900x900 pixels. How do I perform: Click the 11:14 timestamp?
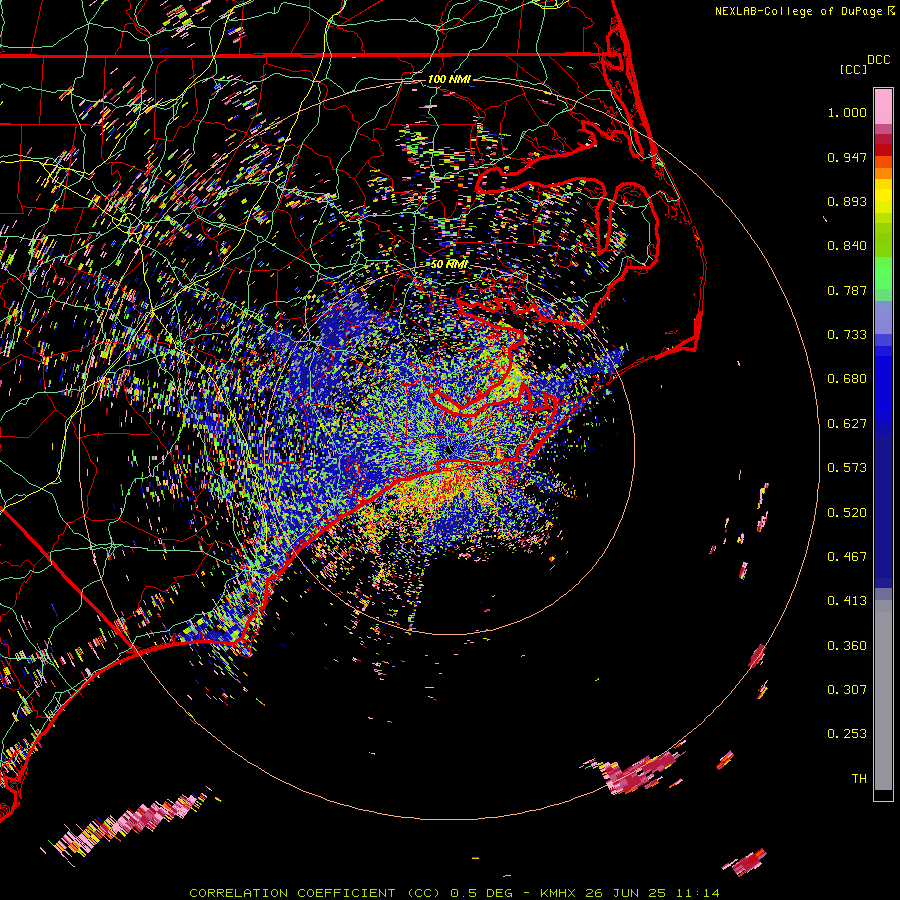(x=697, y=893)
